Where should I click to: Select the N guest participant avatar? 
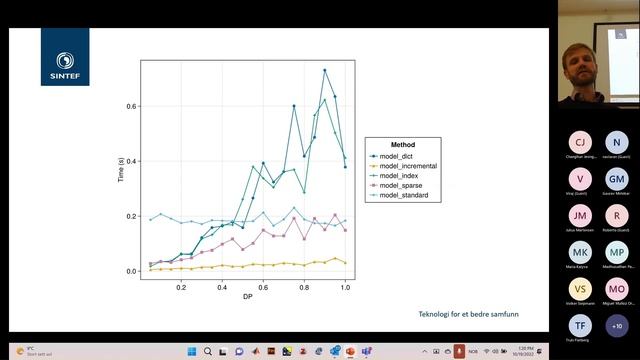(x=617, y=142)
